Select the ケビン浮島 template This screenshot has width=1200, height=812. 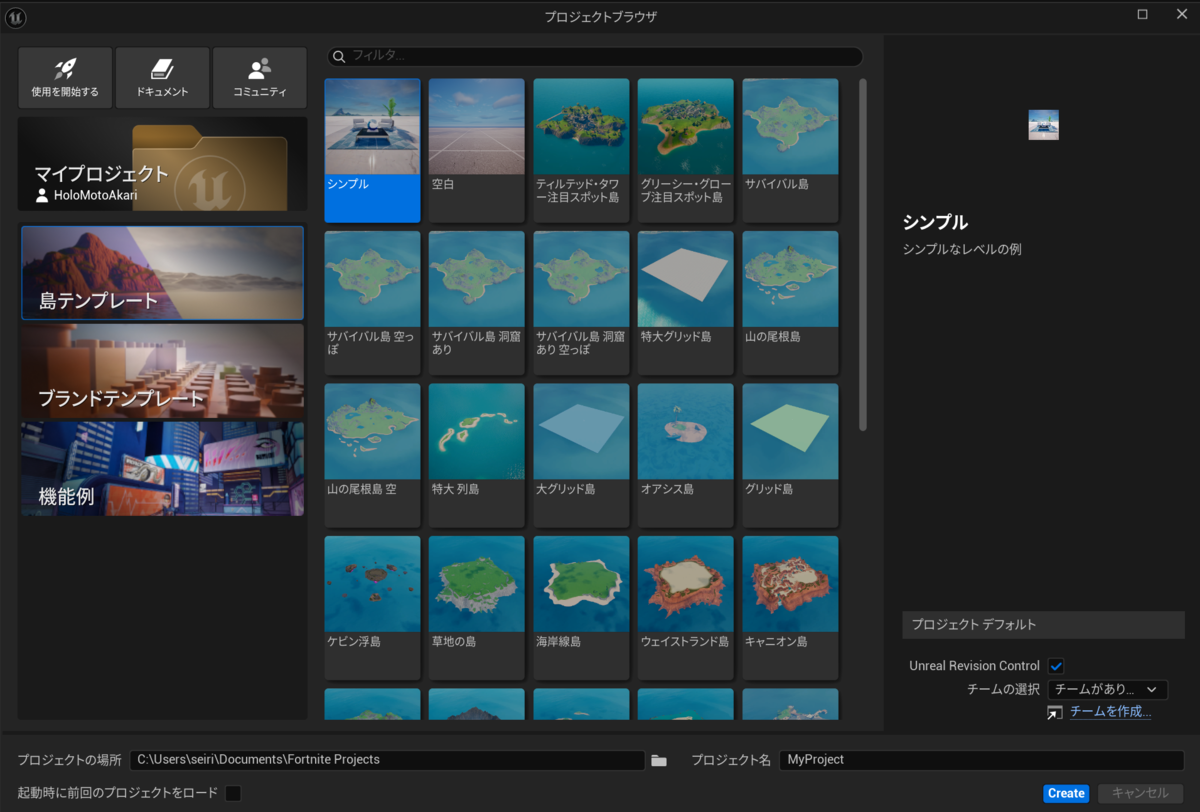[372, 608]
